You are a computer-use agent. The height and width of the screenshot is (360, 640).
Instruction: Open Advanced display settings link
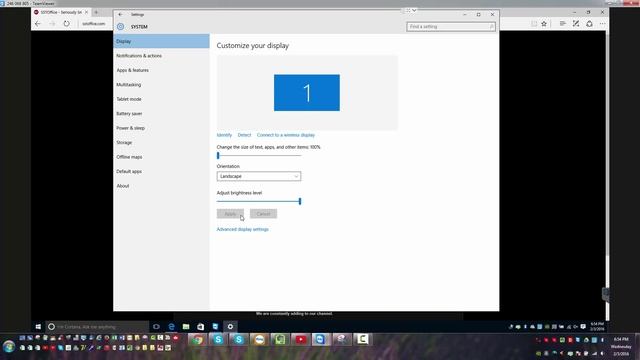click(x=242, y=229)
